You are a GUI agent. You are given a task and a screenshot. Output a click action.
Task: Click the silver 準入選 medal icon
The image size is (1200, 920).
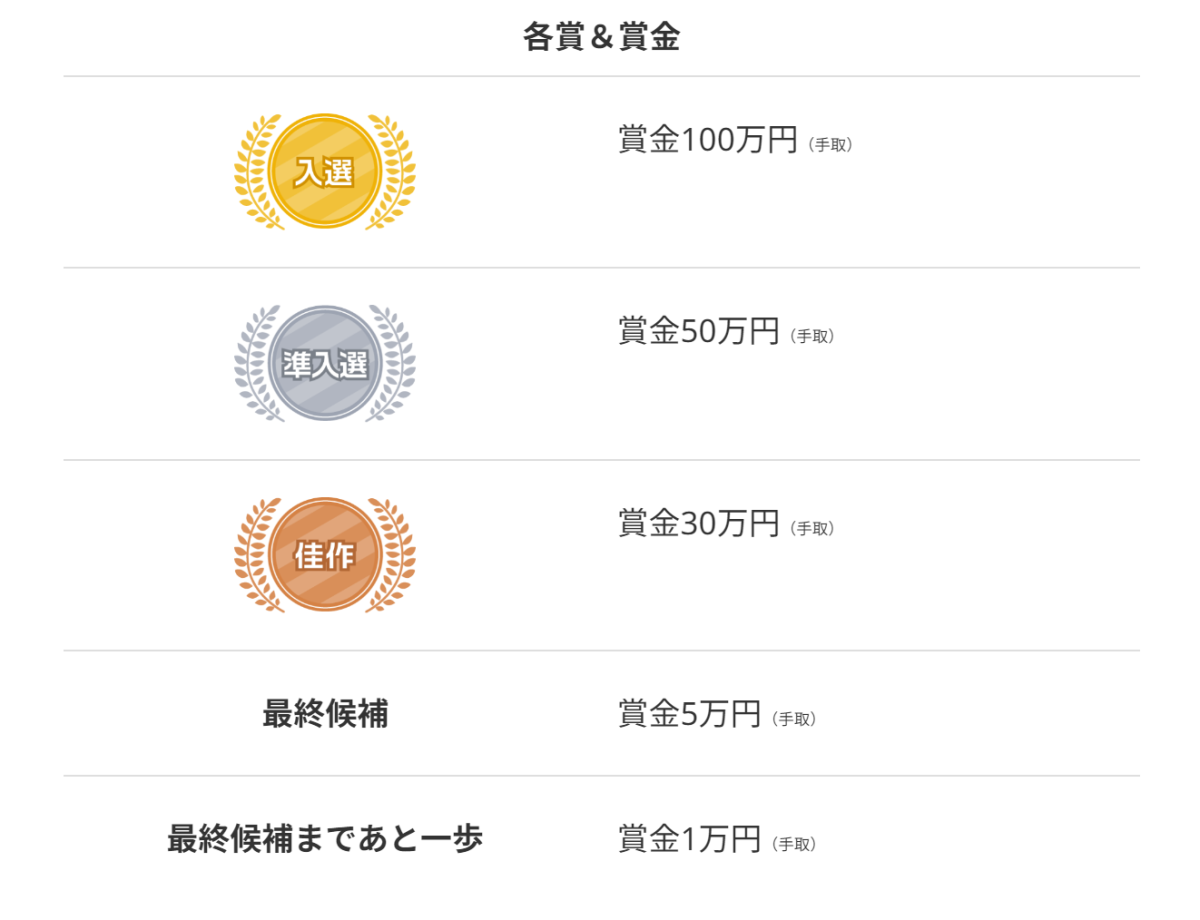tap(325, 364)
